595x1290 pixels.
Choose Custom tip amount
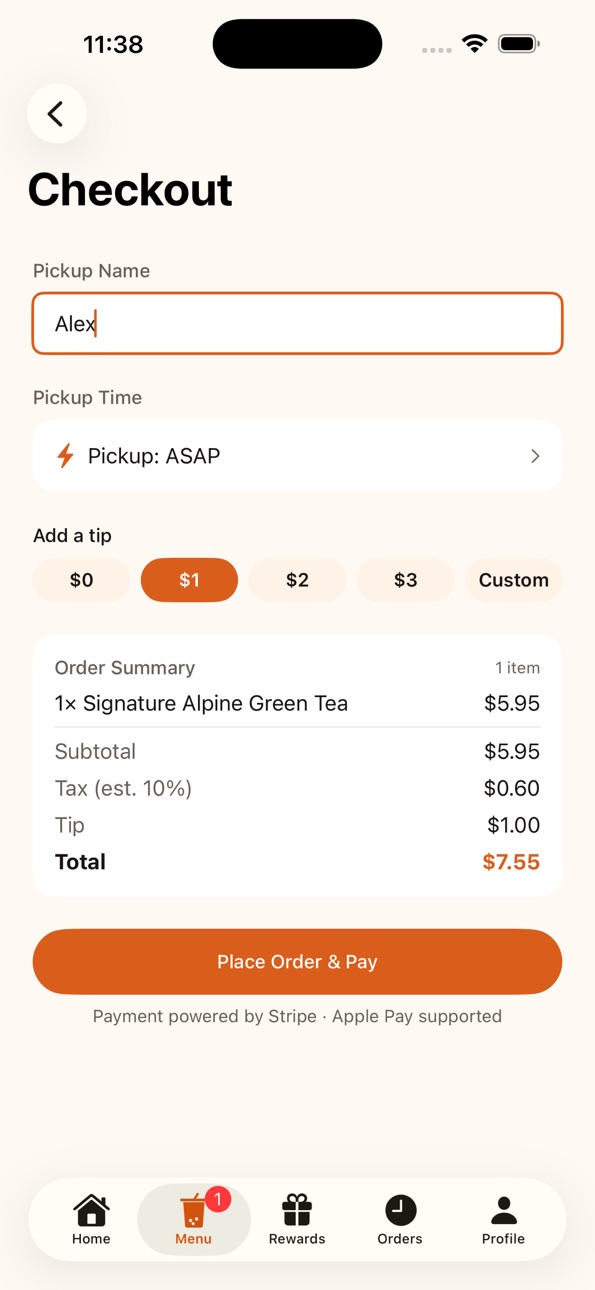(513, 580)
